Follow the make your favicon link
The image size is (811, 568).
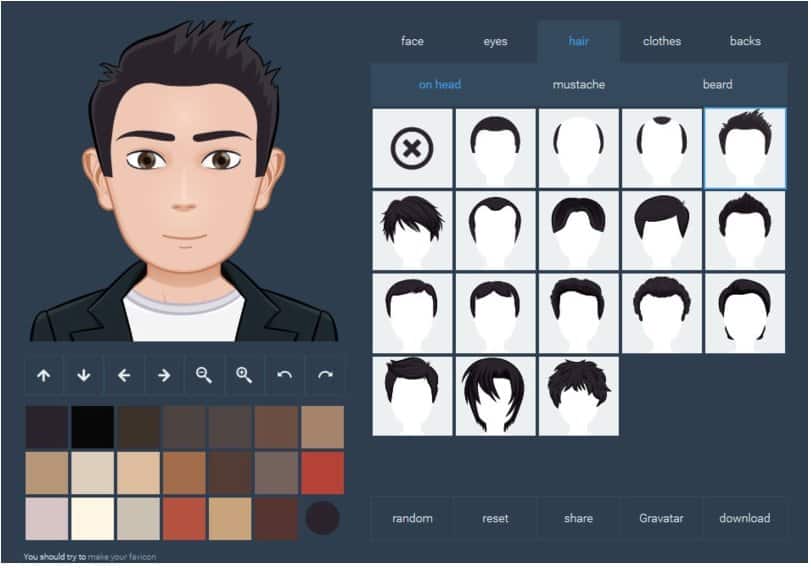pyautogui.click(x=122, y=557)
